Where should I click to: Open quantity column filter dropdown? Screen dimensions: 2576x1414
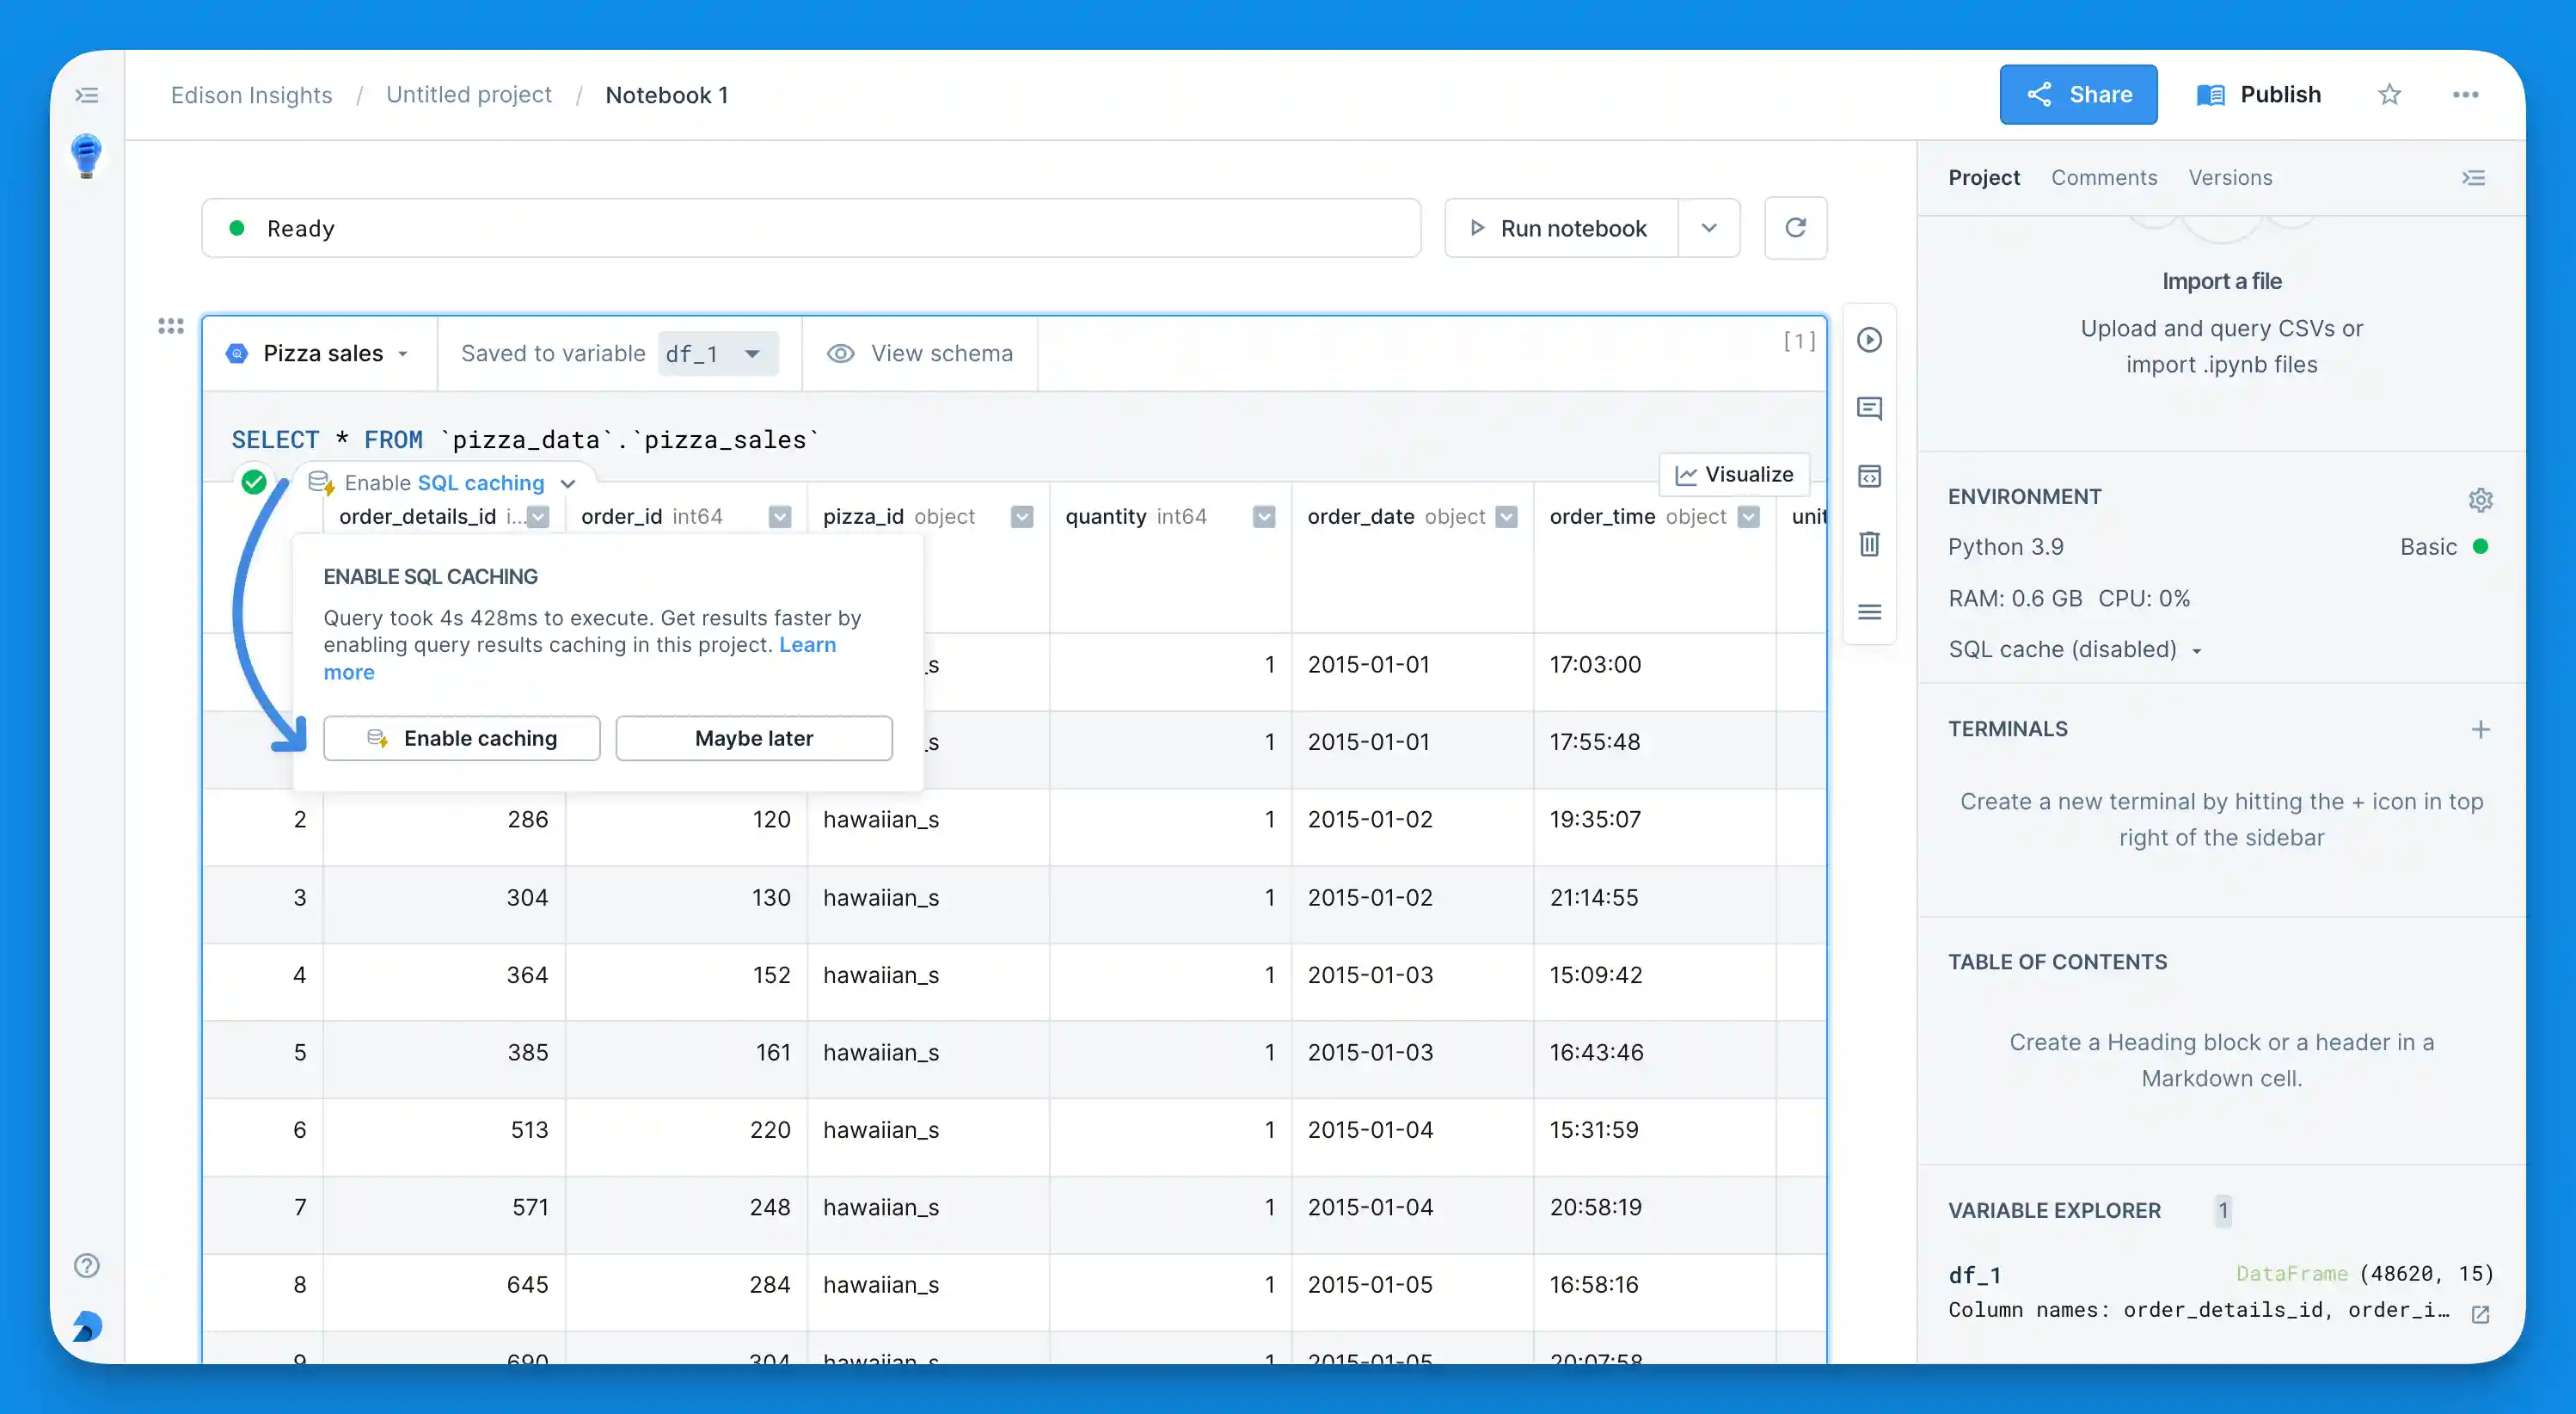click(x=1264, y=517)
